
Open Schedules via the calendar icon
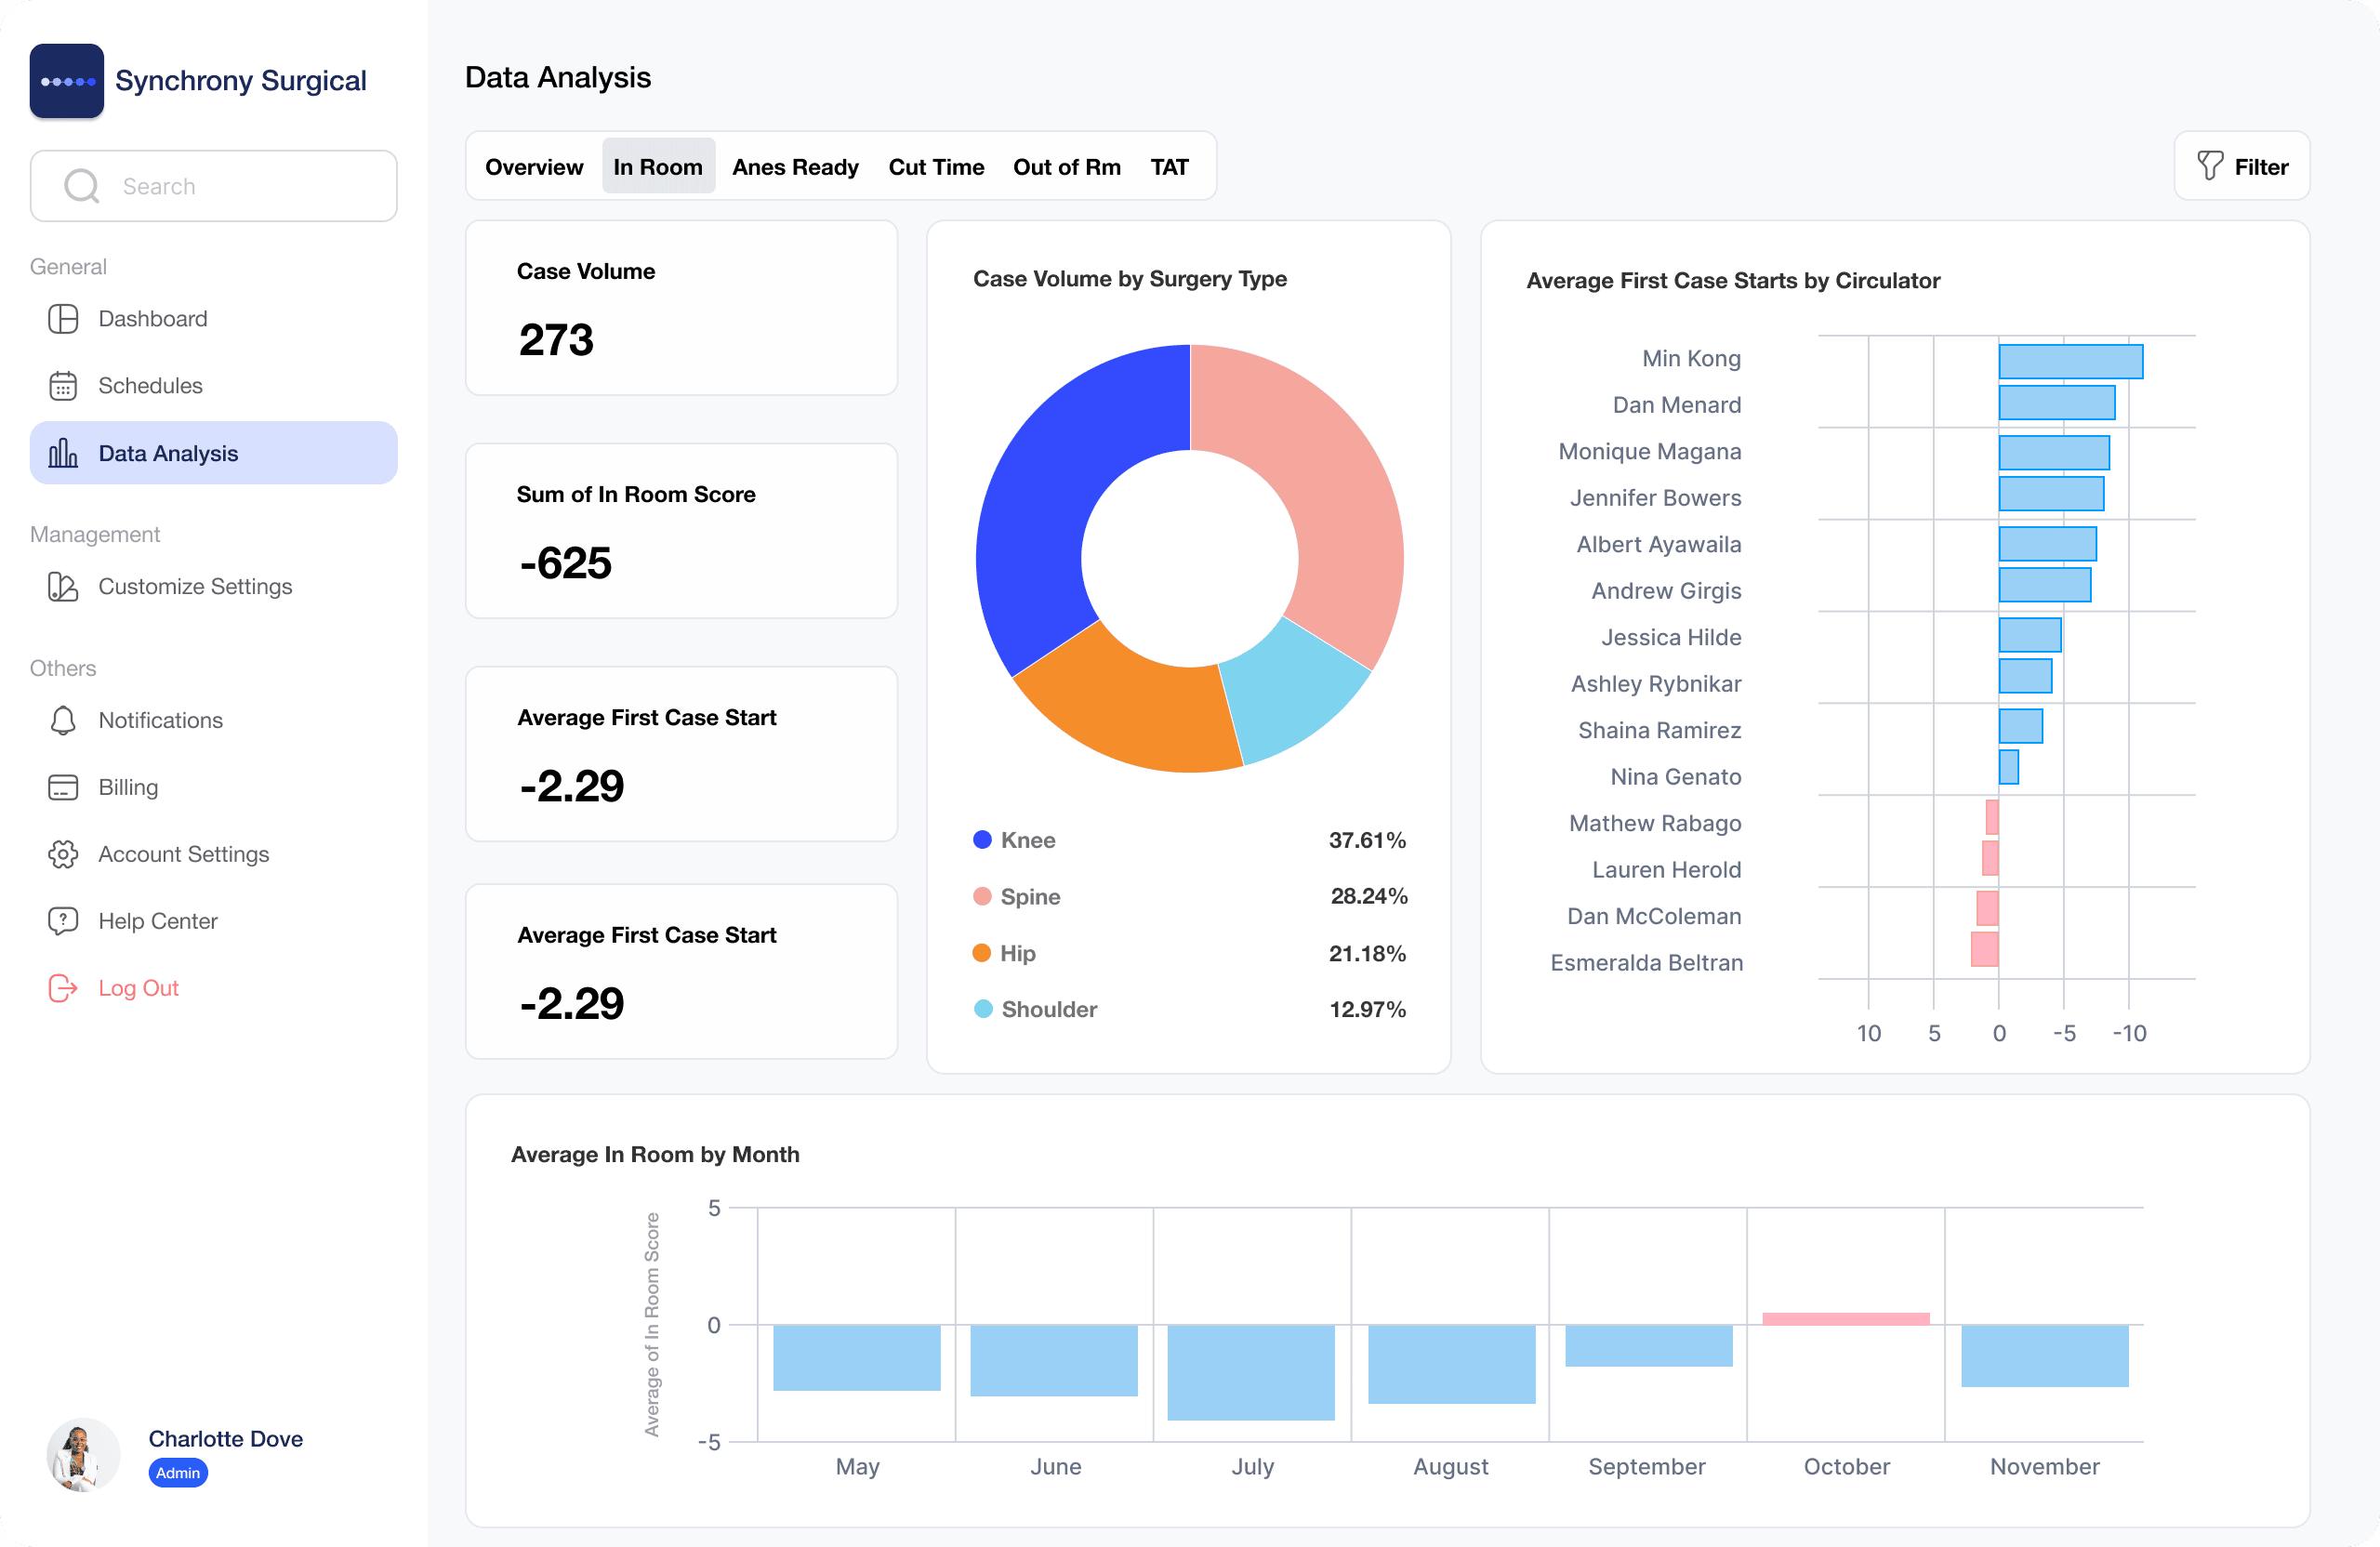tap(63, 385)
